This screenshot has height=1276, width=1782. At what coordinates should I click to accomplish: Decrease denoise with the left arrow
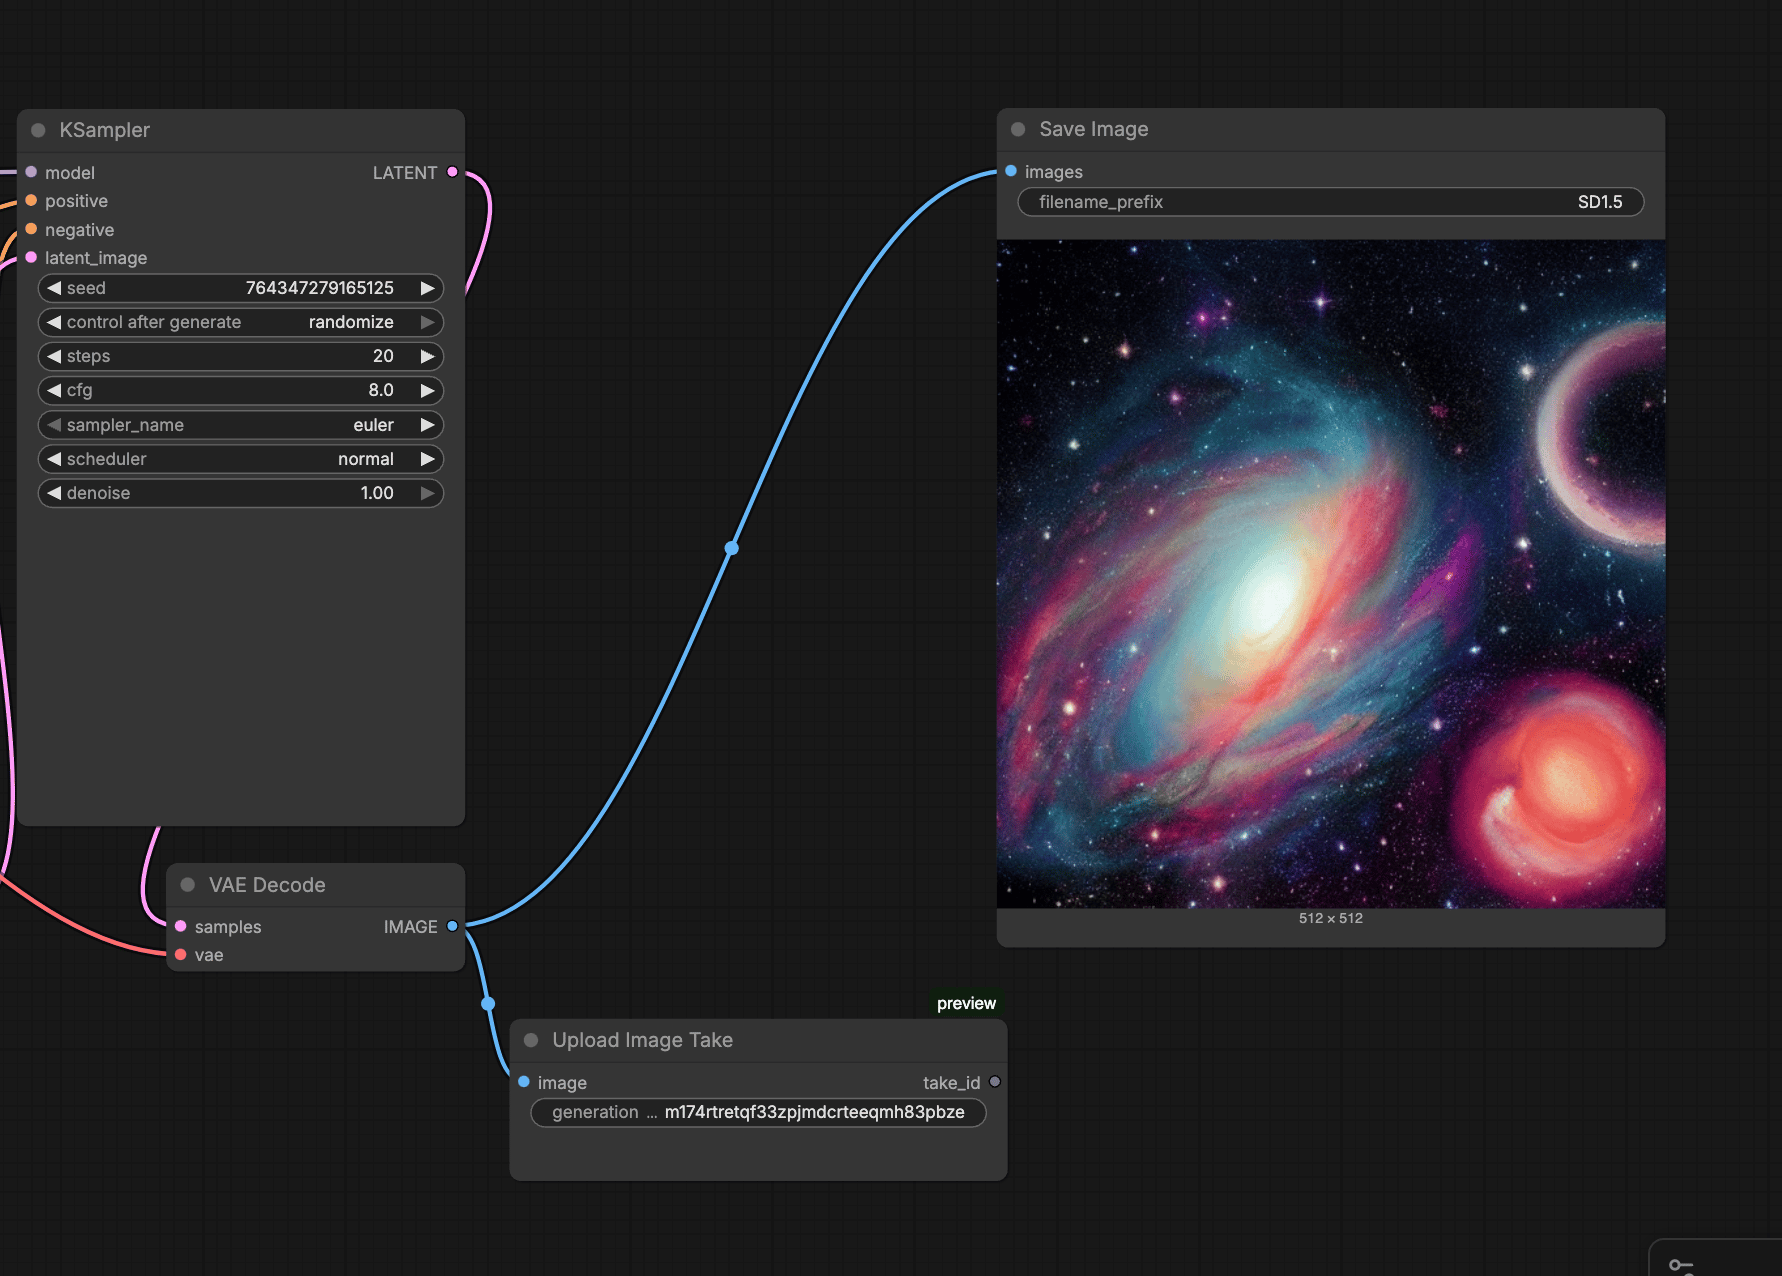(54, 493)
